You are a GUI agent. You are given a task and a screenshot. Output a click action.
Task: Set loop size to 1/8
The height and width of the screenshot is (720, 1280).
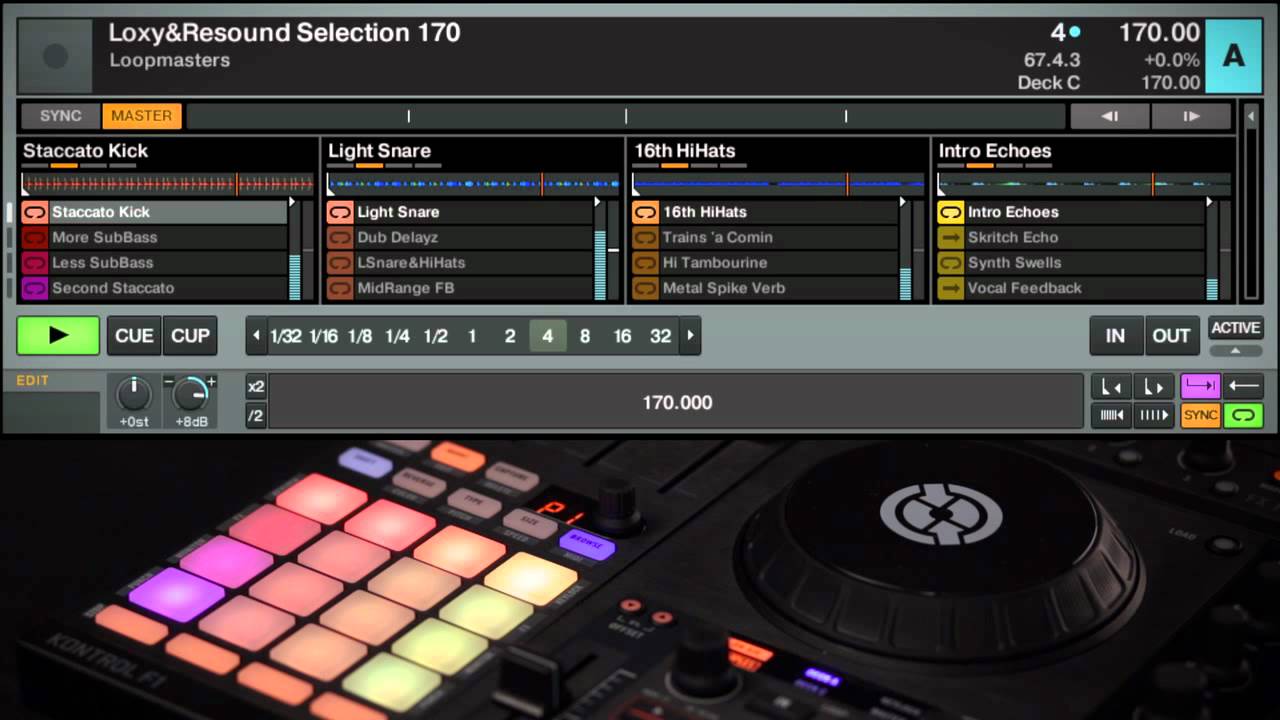[x=360, y=336]
